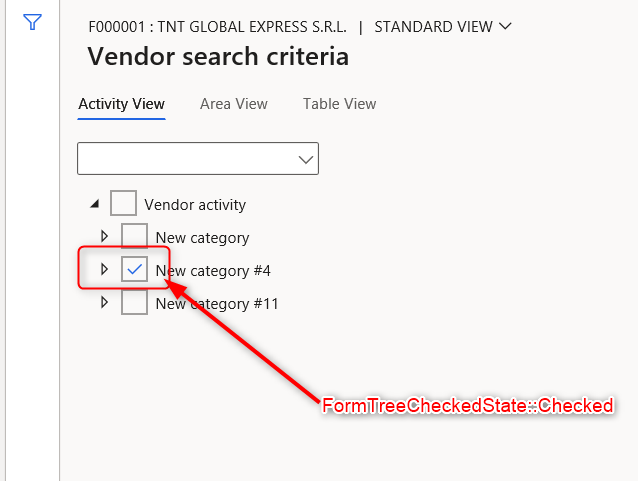
Task: Click the F000001 TNT Global Express record title
Action: click(x=216, y=27)
